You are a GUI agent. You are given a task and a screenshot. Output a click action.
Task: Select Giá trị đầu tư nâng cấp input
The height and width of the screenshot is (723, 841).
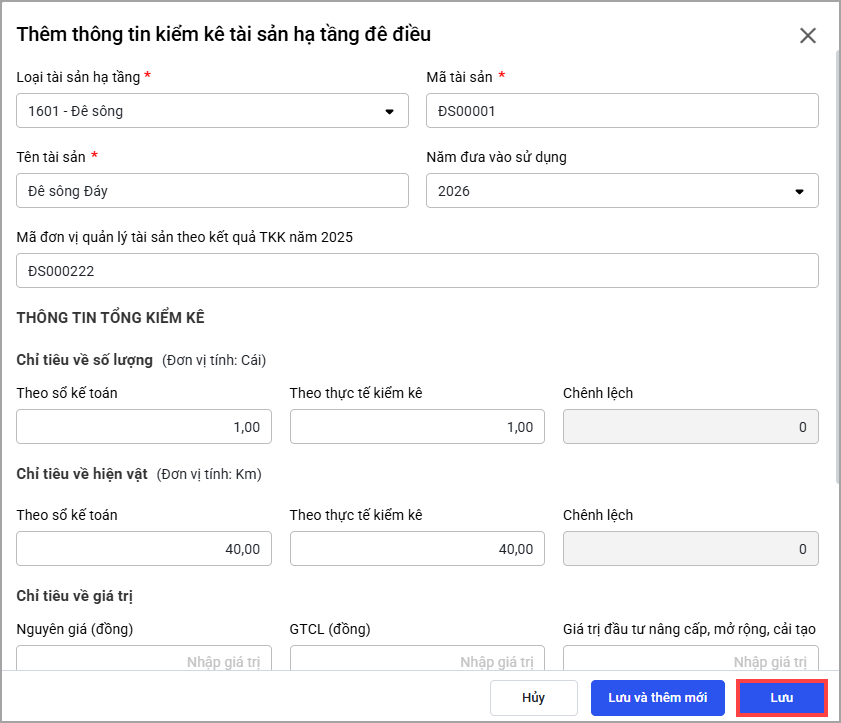[690, 659]
